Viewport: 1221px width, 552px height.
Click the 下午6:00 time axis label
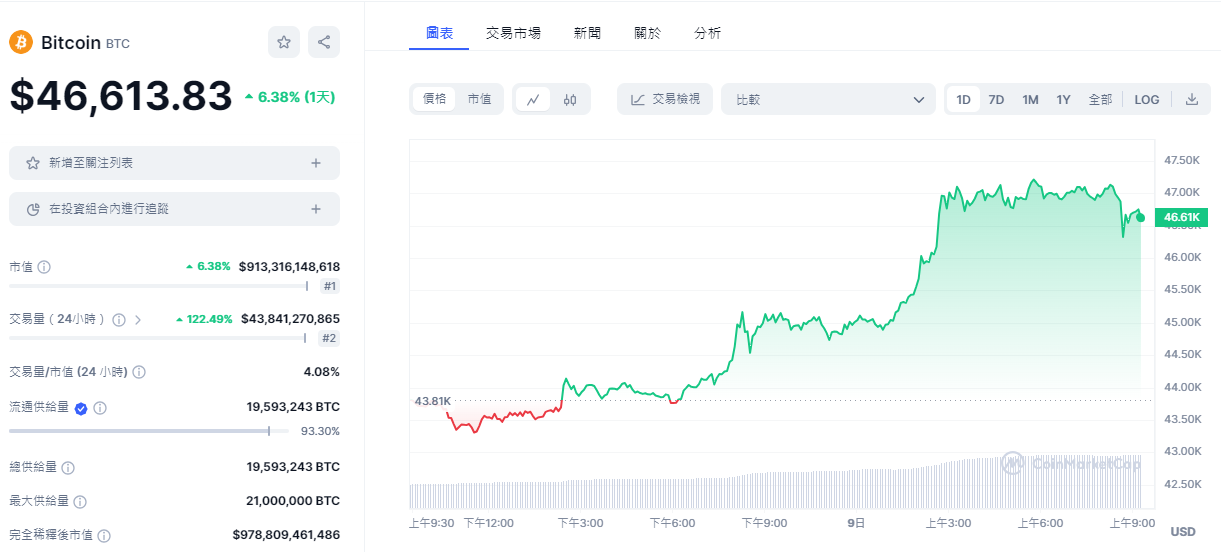click(x=672, y=522)
